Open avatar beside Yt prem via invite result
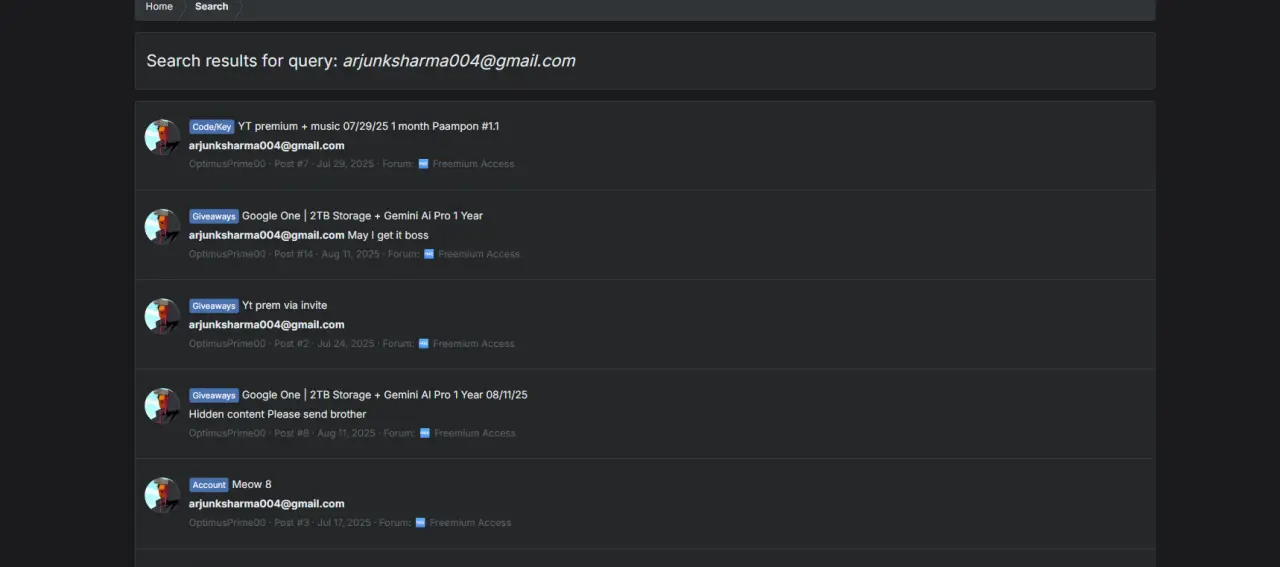Image resolution: width=1280 pixels, height=567 pixels. [x=162, y=316]
